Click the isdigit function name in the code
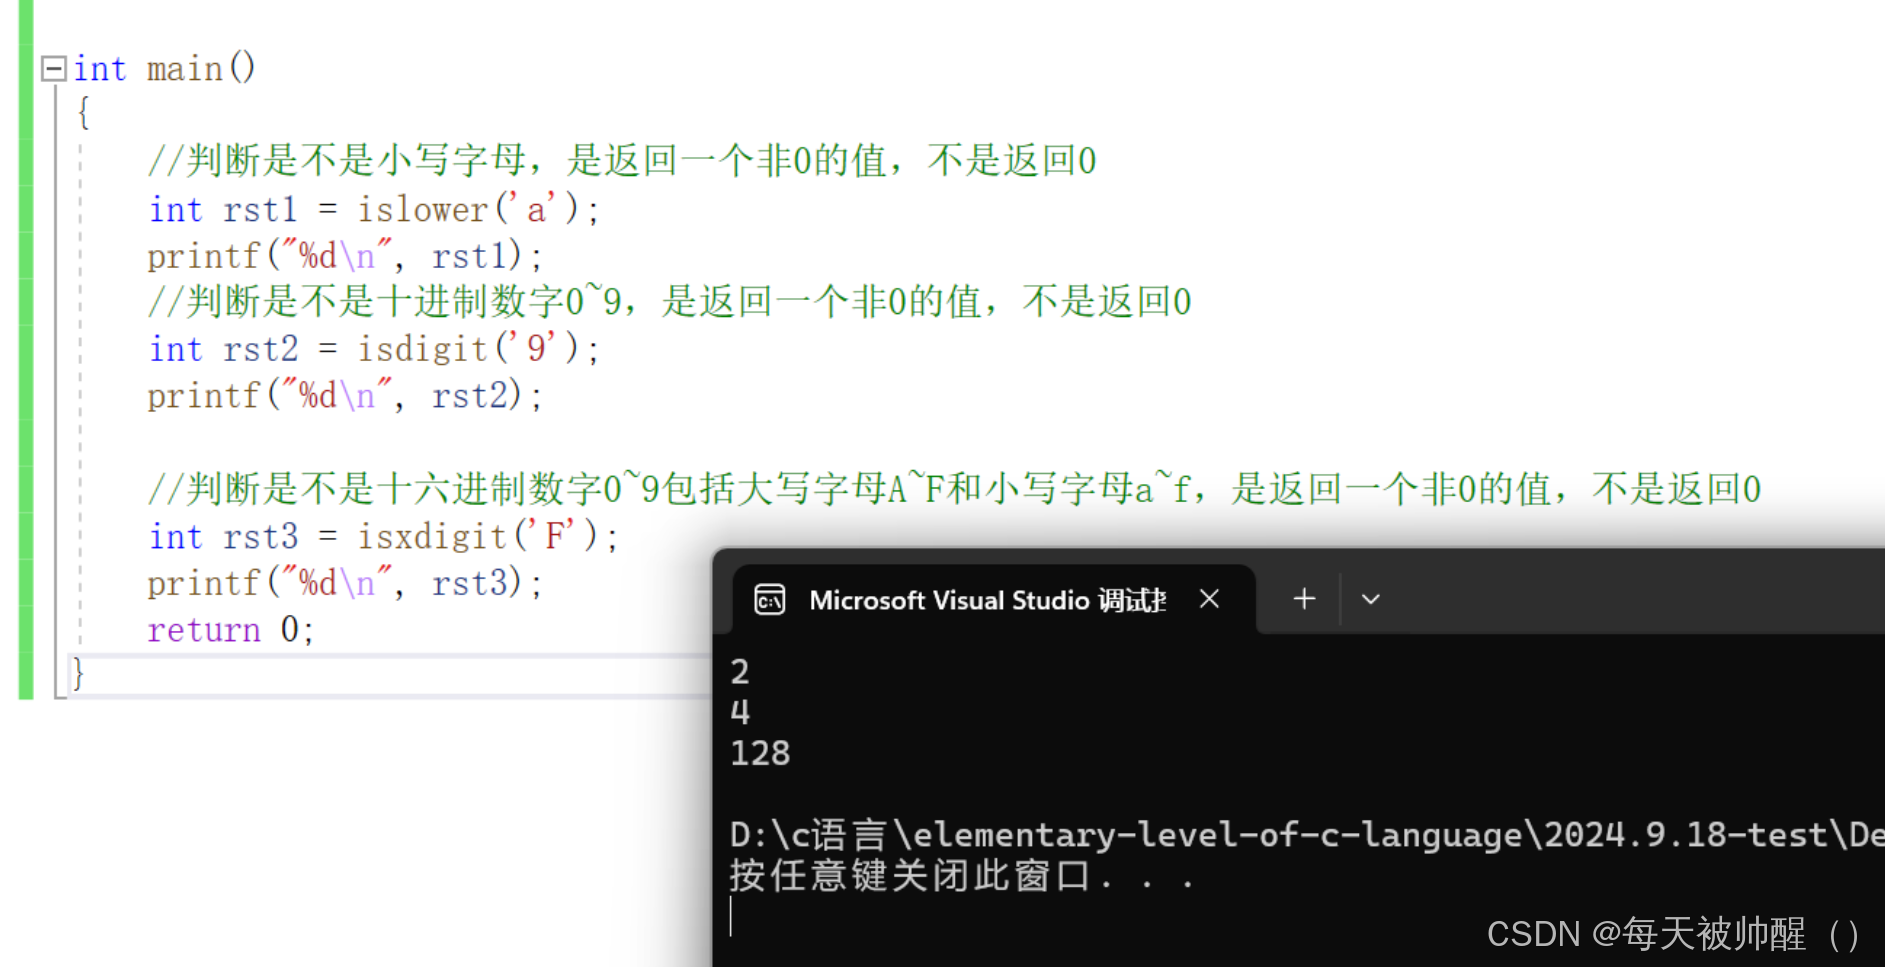Viewport: 1885px width, 967px height. (x=421, y=348)
